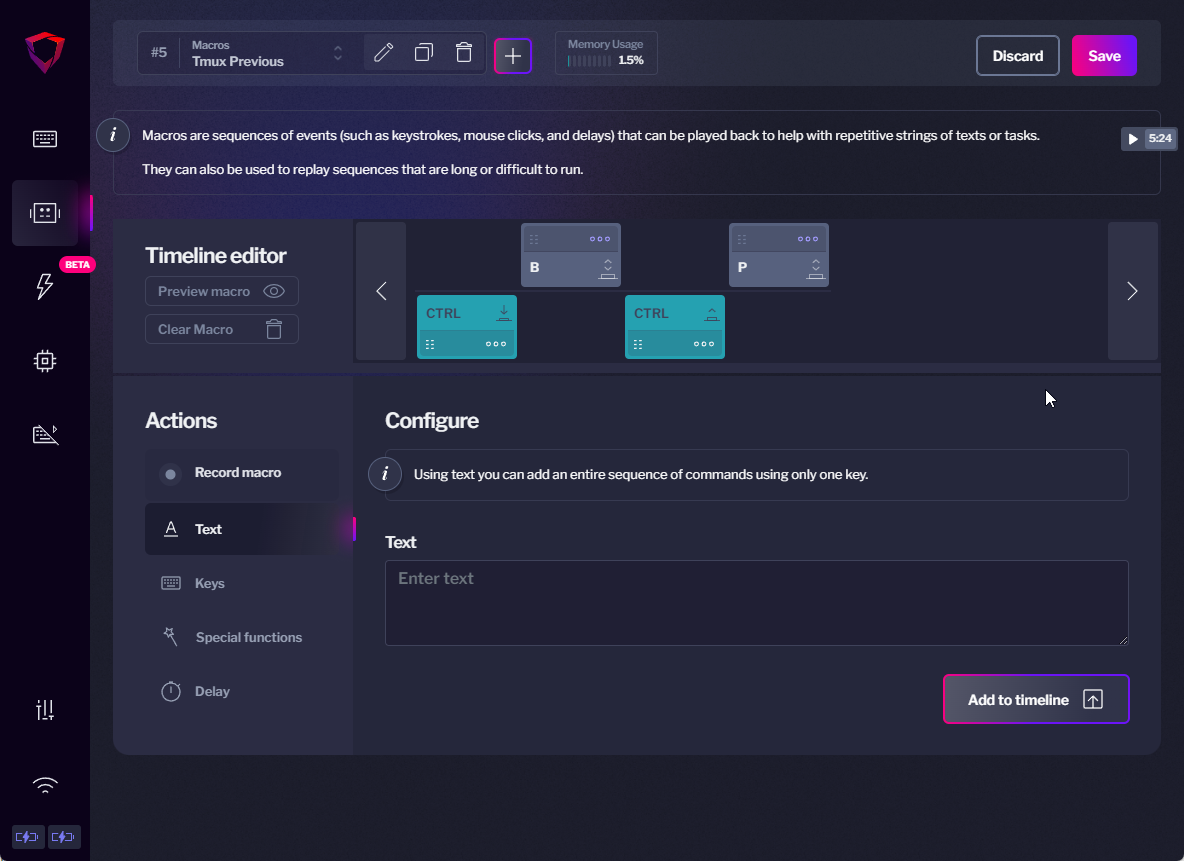Clear Macro from the timeline
This screenshot has width=1184, height=861.
point(221,329)
